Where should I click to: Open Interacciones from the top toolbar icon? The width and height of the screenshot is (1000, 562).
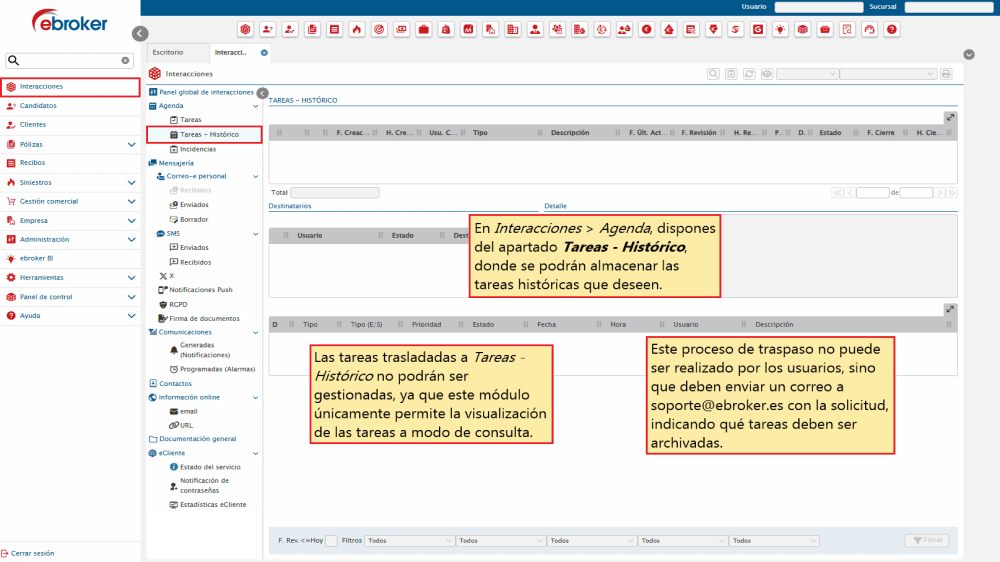(x=246, y=29)
